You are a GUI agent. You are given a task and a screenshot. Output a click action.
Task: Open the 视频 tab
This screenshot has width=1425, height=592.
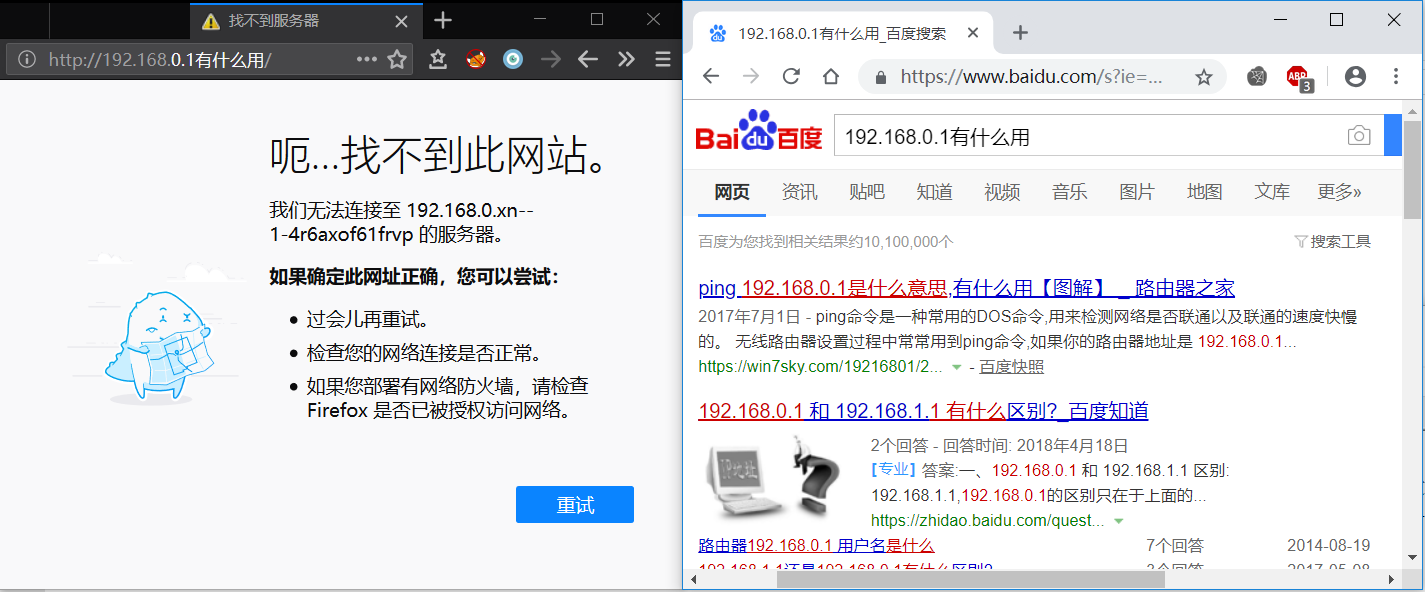pyautogui.click(x=1002, y=191)
